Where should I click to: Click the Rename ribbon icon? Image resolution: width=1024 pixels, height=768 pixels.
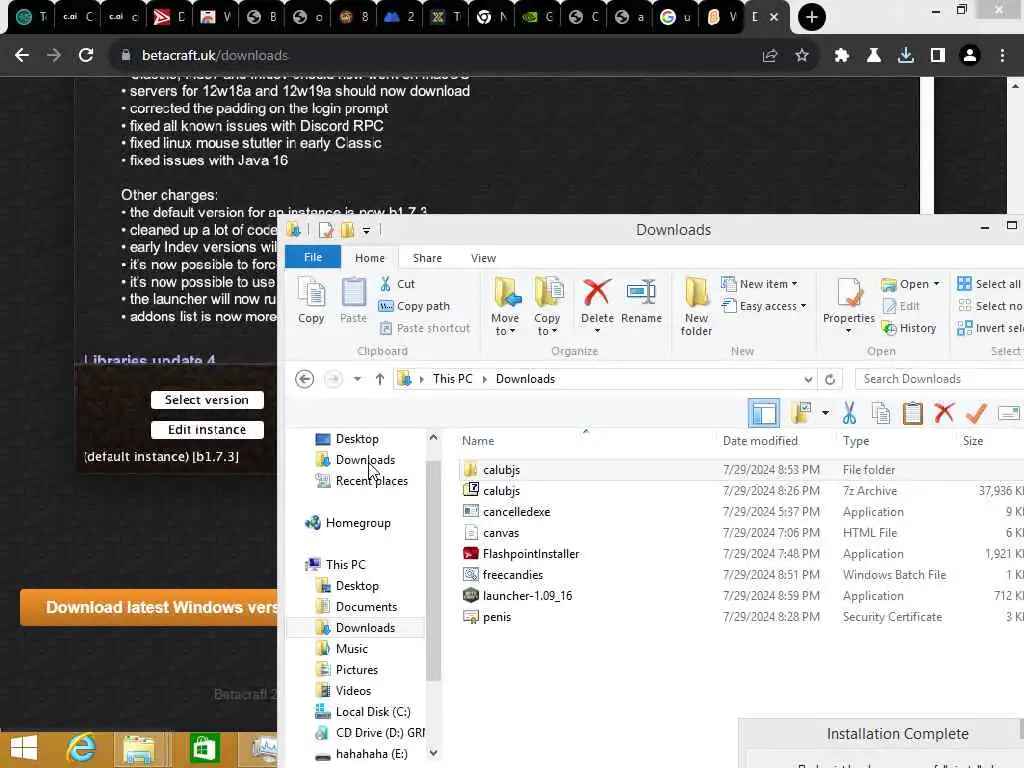641,300
